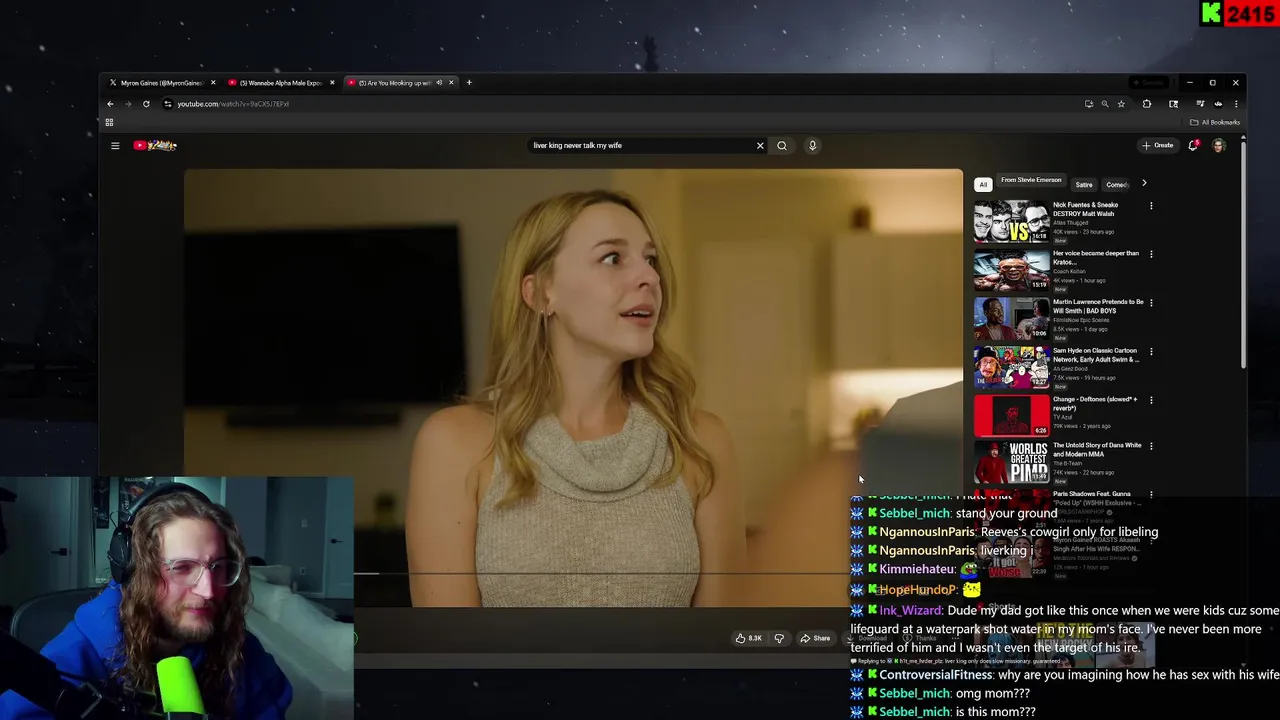This screenshot has height=720, width=1280.
Task: Like the video with thumbs up
Action: click(x=749, y=638)
